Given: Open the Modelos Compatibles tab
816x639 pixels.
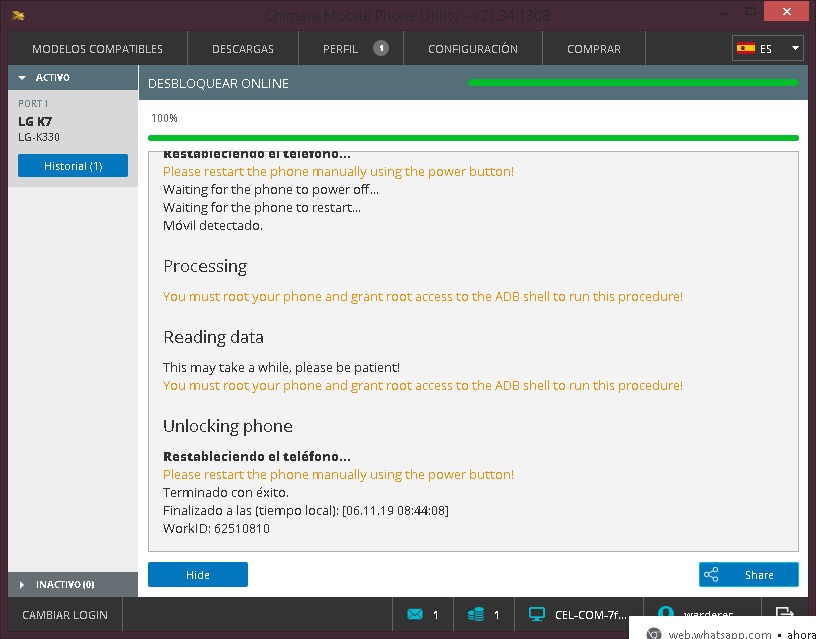Looking at the screenshot, I should pos(97,49).
